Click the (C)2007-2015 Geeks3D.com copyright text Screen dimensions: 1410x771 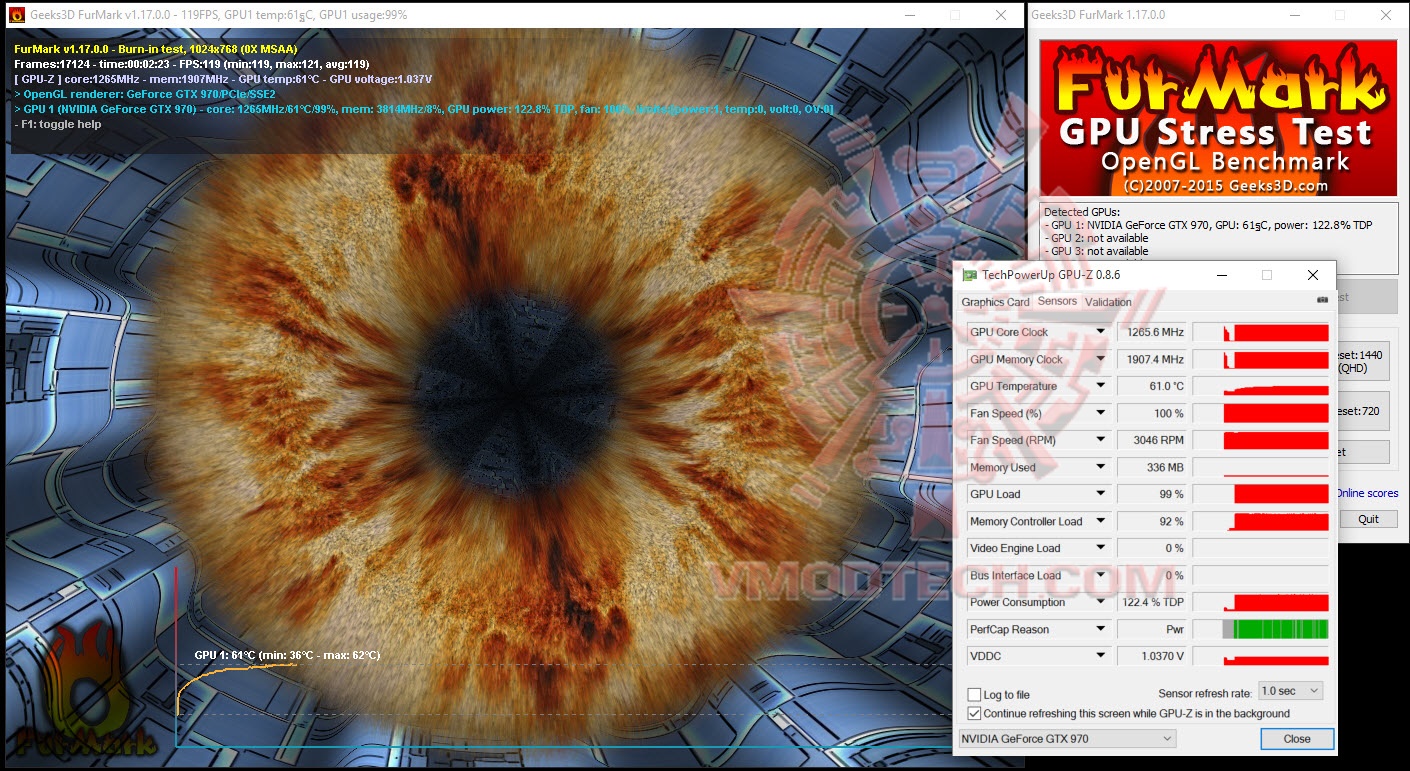click(x=1225, y=185)
